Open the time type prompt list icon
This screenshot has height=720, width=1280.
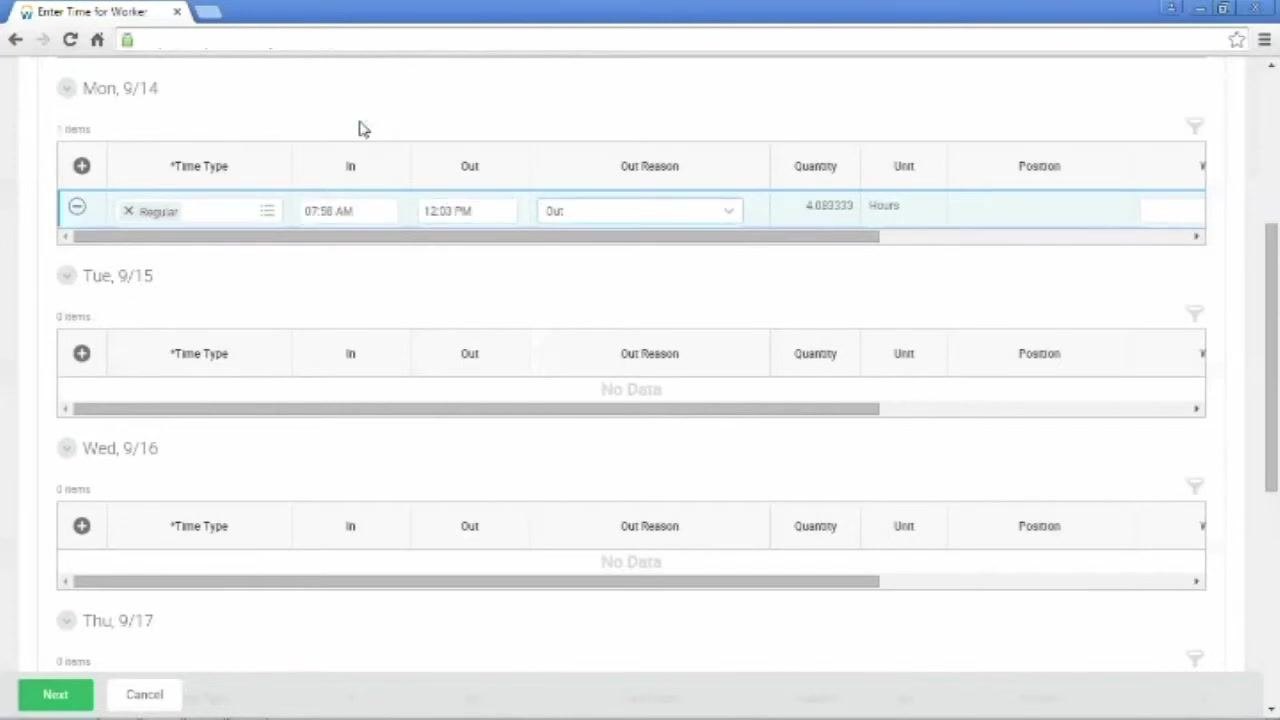(267, 211)
